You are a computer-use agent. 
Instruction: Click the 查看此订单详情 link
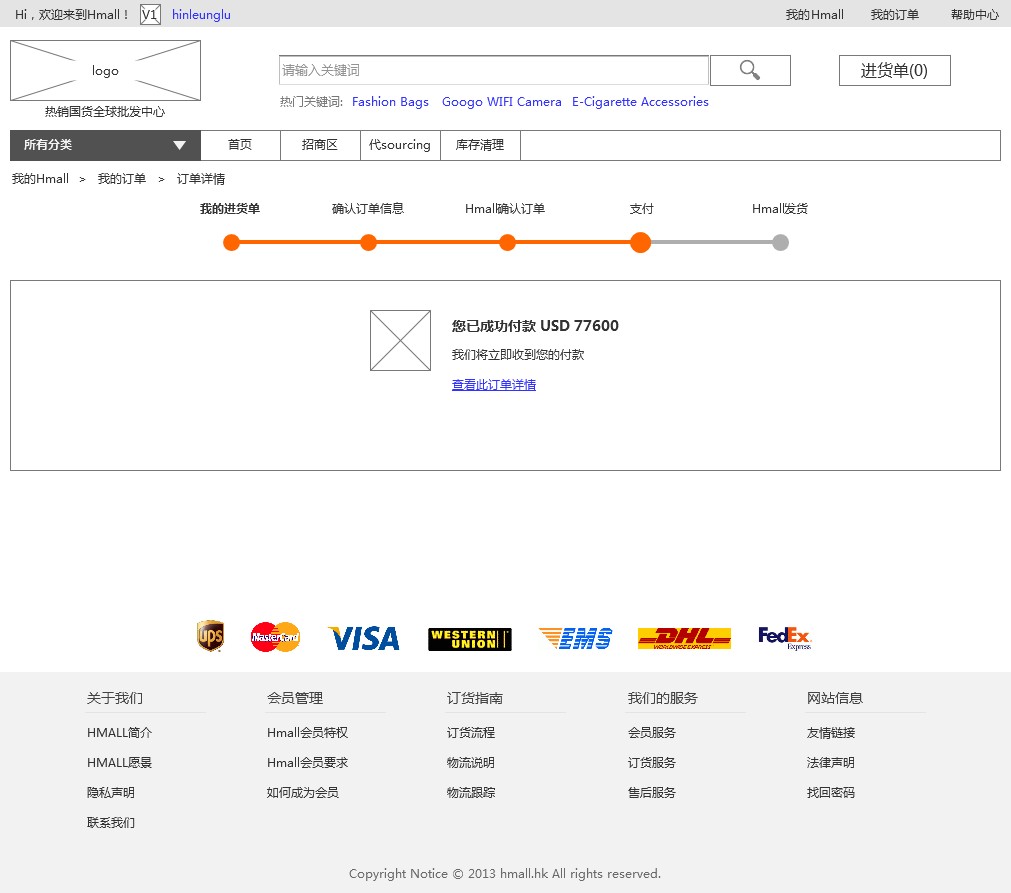point(494,385)
